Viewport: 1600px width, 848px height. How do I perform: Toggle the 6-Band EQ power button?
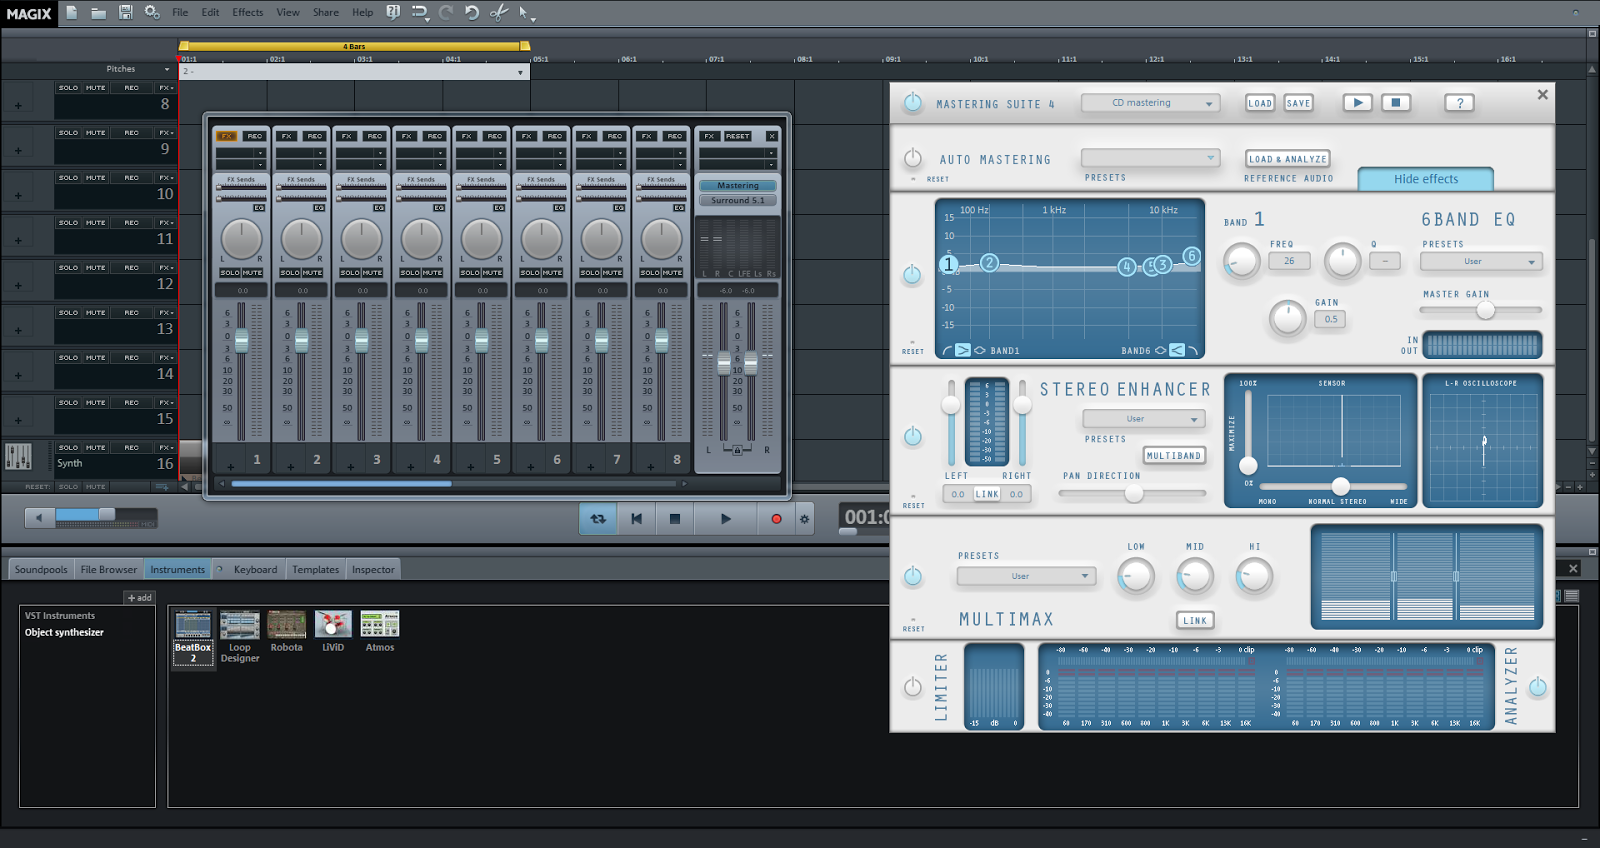(912, 275)
